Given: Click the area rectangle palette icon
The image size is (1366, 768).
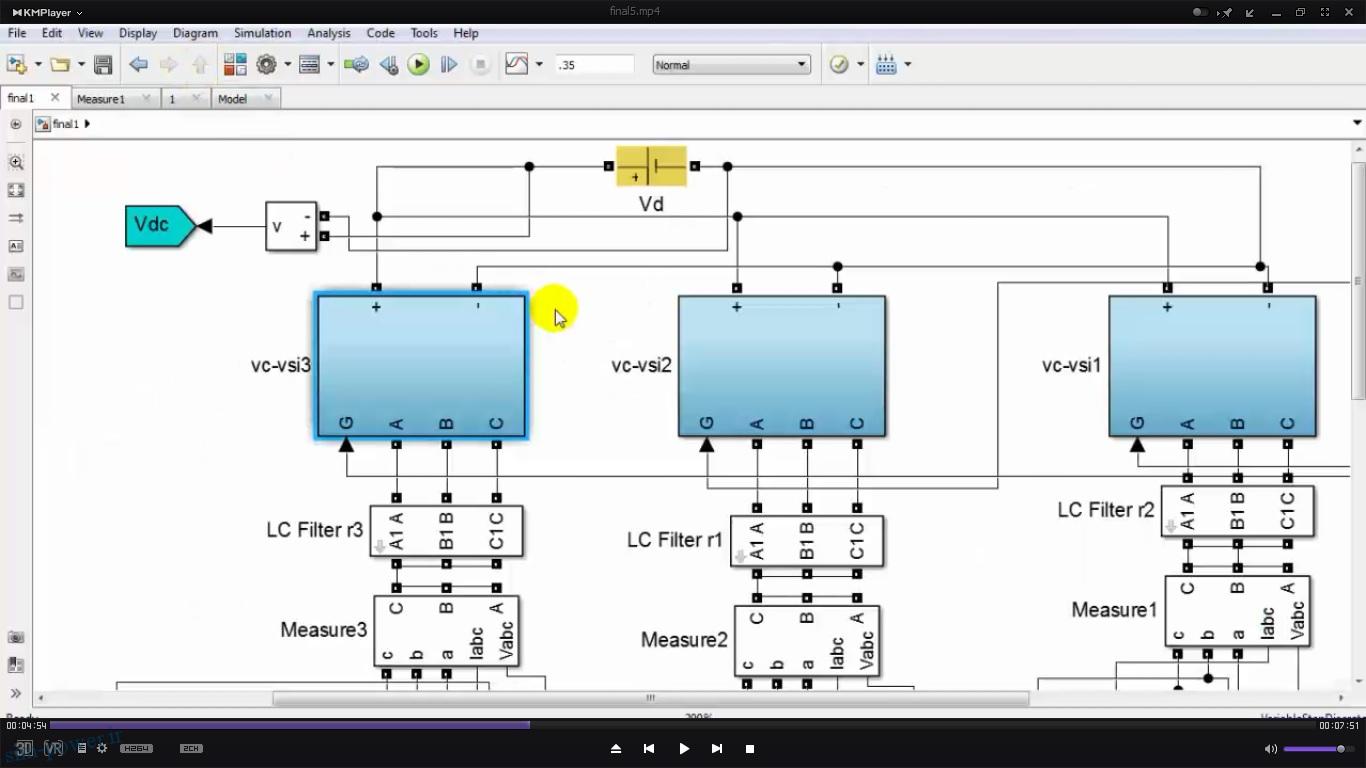Looking at the screenshot, I should pos(16,302).
